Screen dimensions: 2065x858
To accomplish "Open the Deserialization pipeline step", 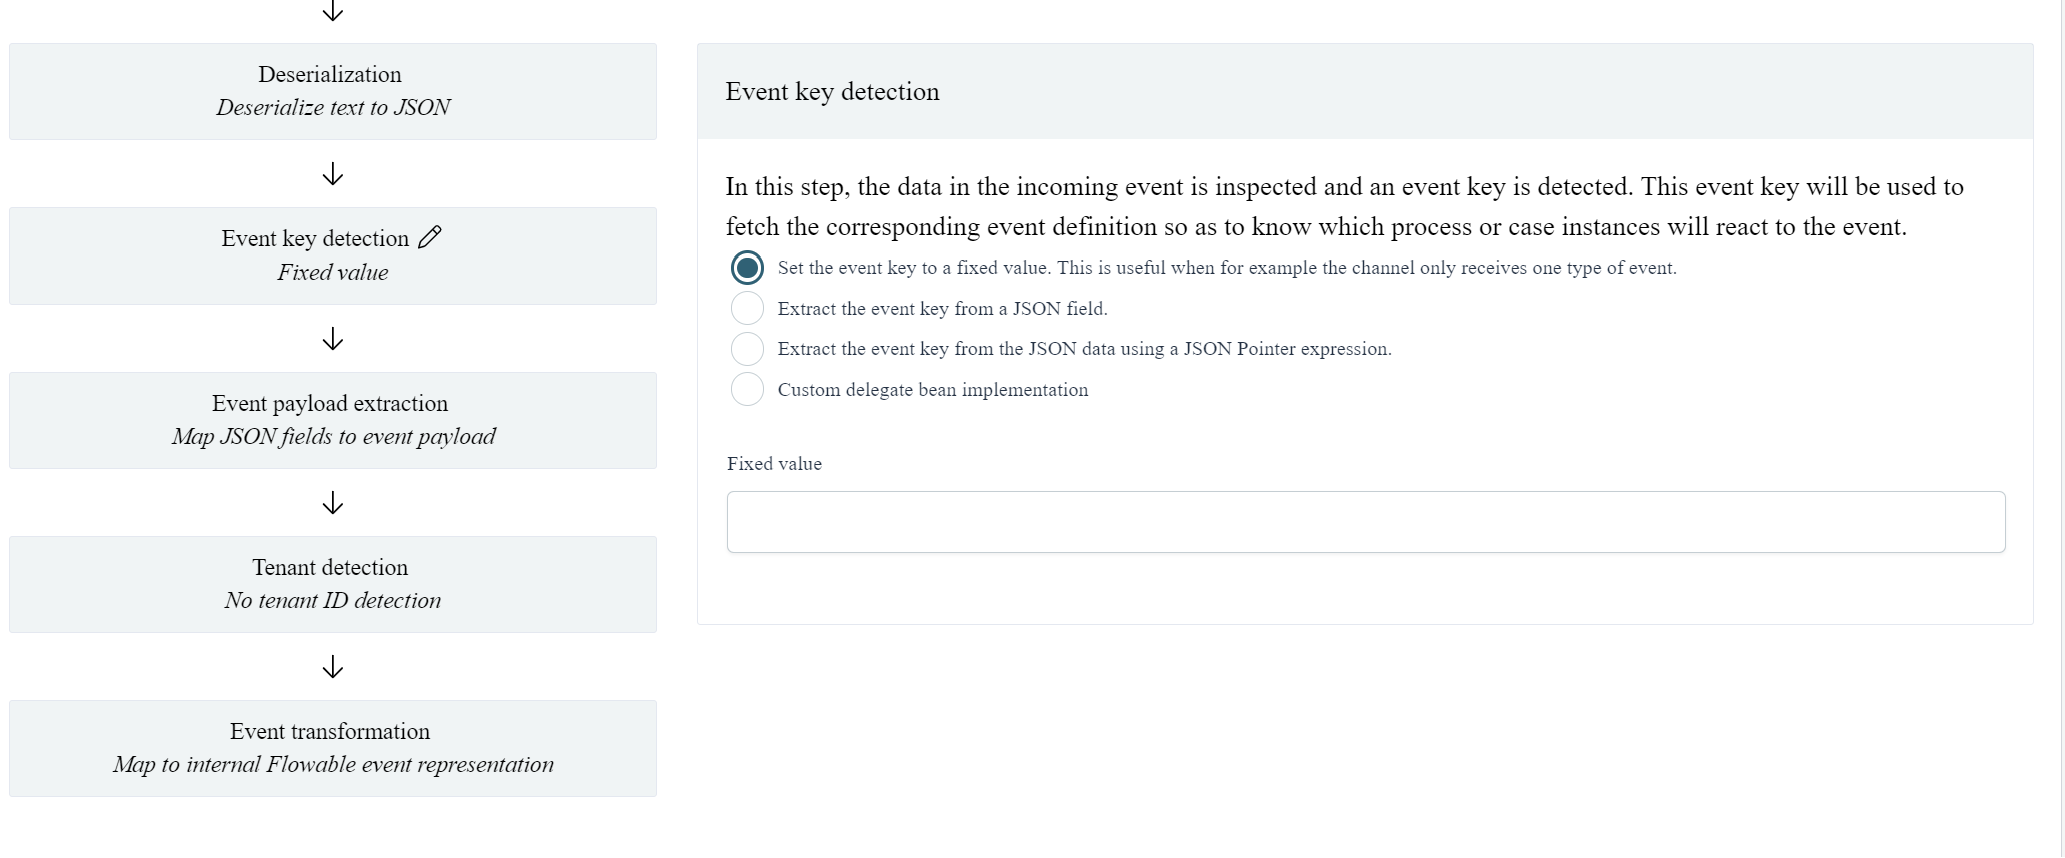I will (333, 91).
